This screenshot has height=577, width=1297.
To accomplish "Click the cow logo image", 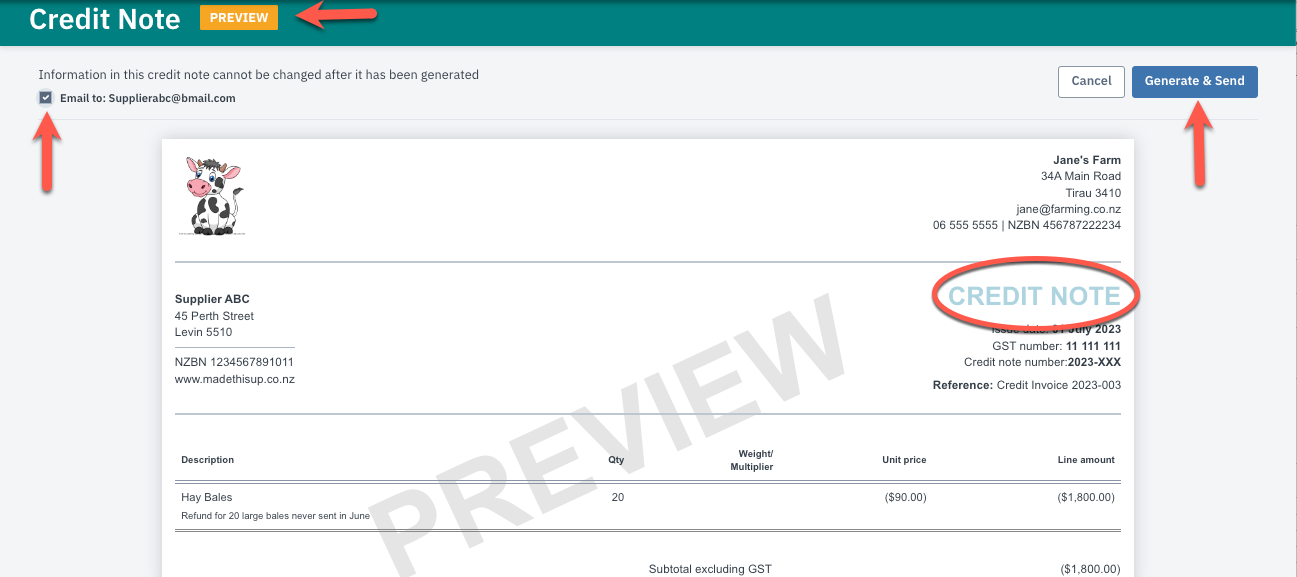I will 212,196.
